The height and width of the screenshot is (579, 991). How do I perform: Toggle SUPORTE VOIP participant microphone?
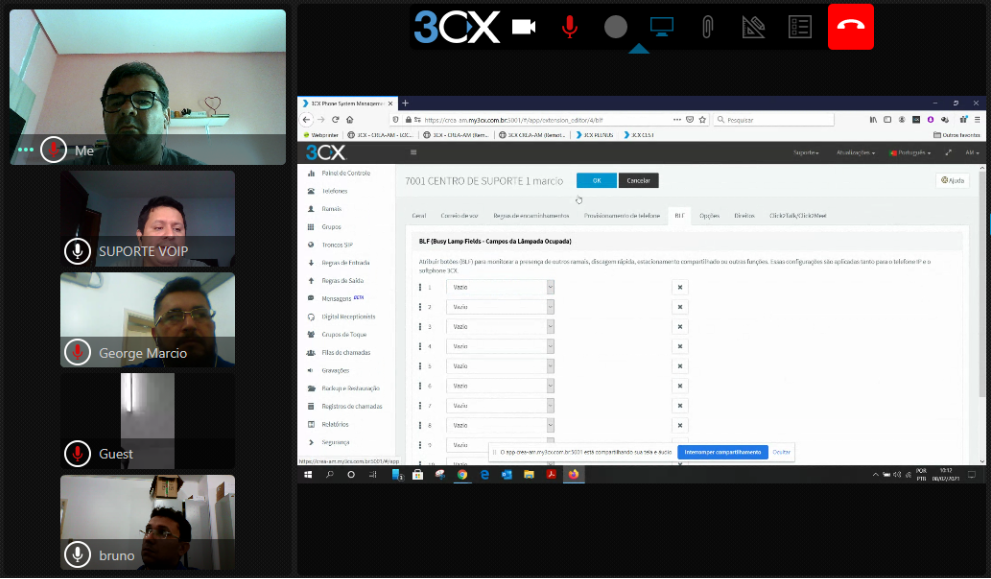click(x=77, y=251)
